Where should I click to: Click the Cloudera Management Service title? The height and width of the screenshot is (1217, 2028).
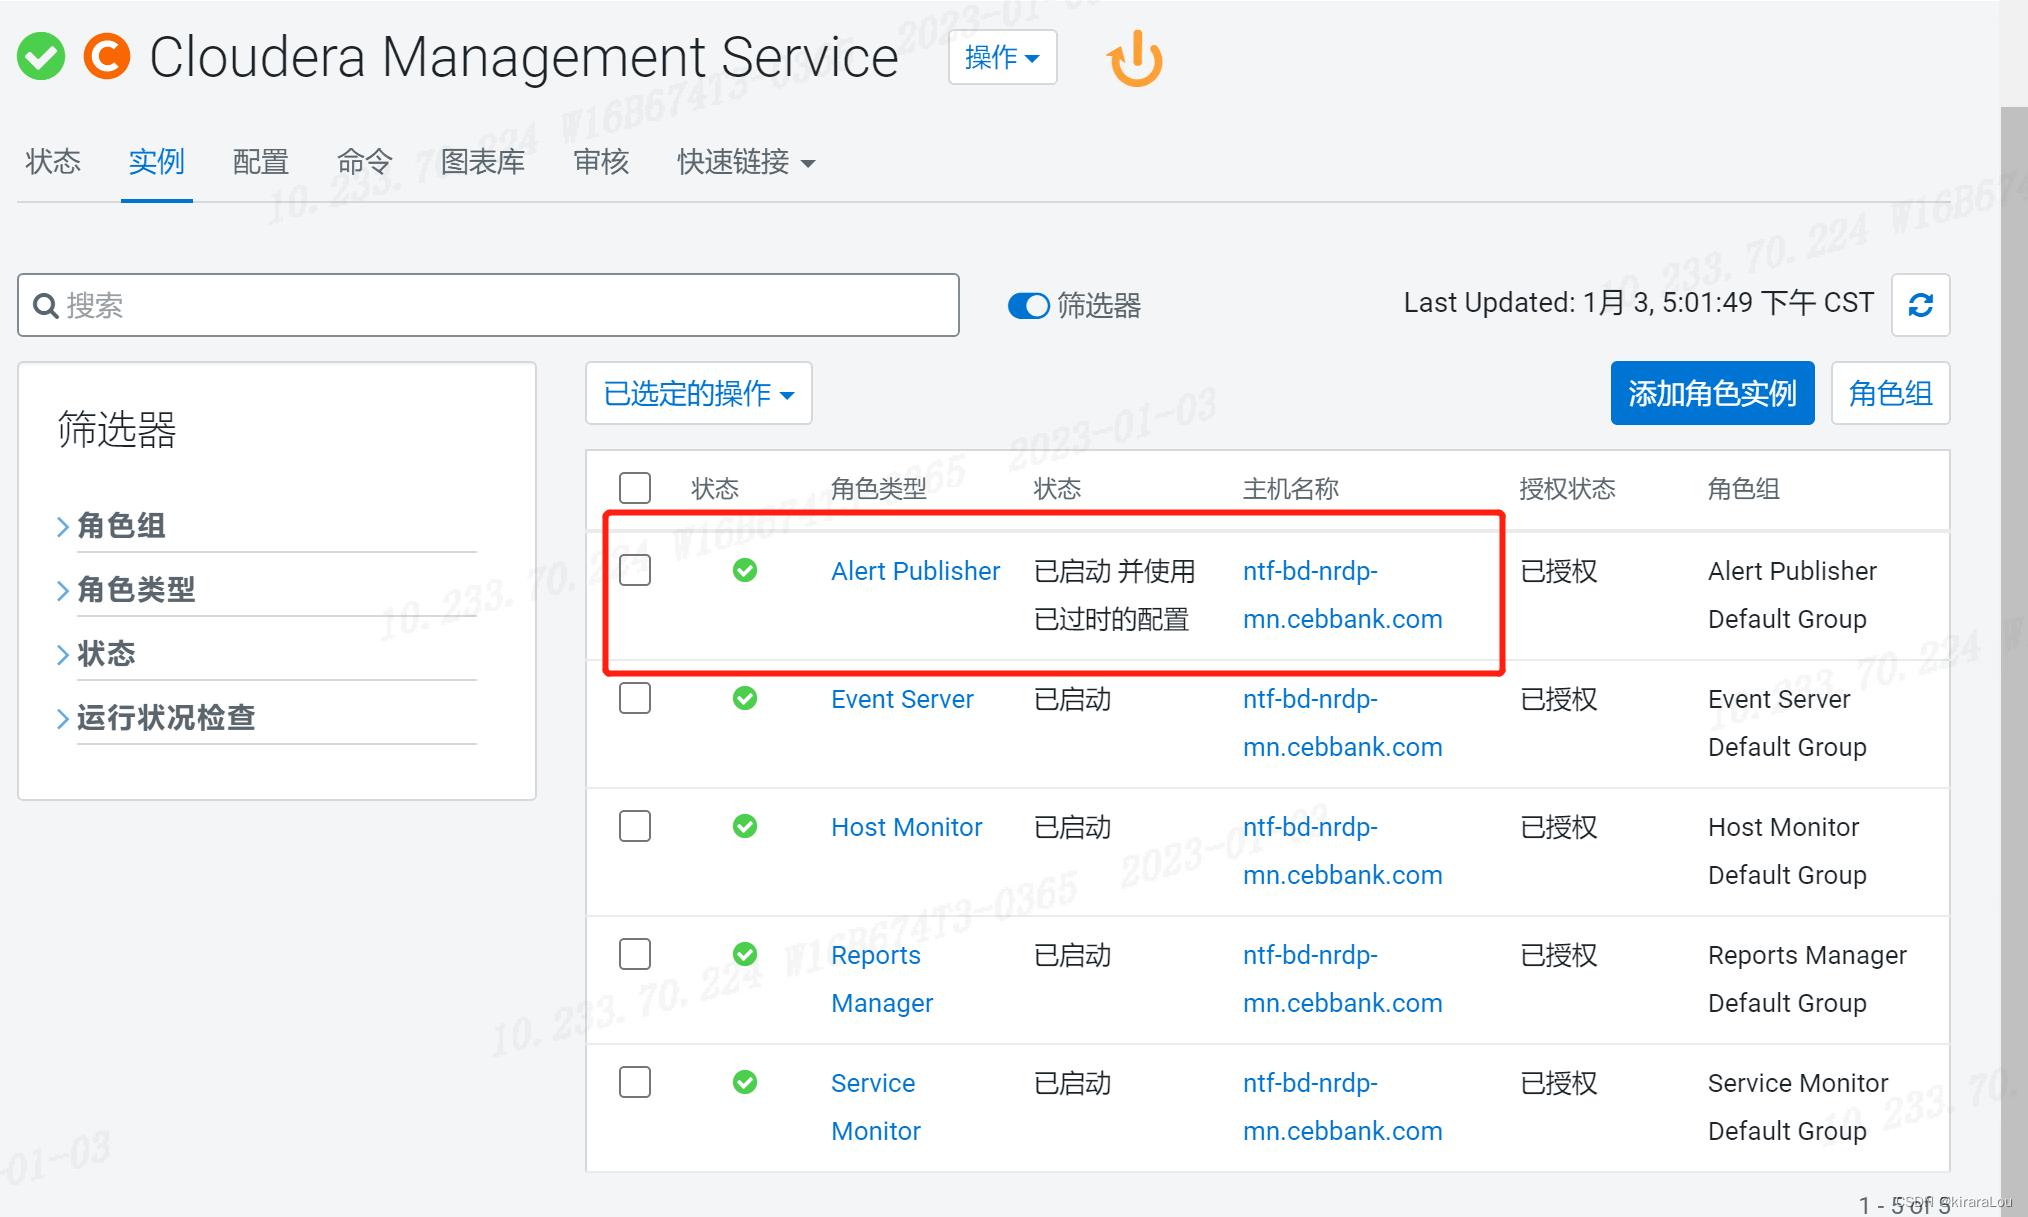[524, 57]
